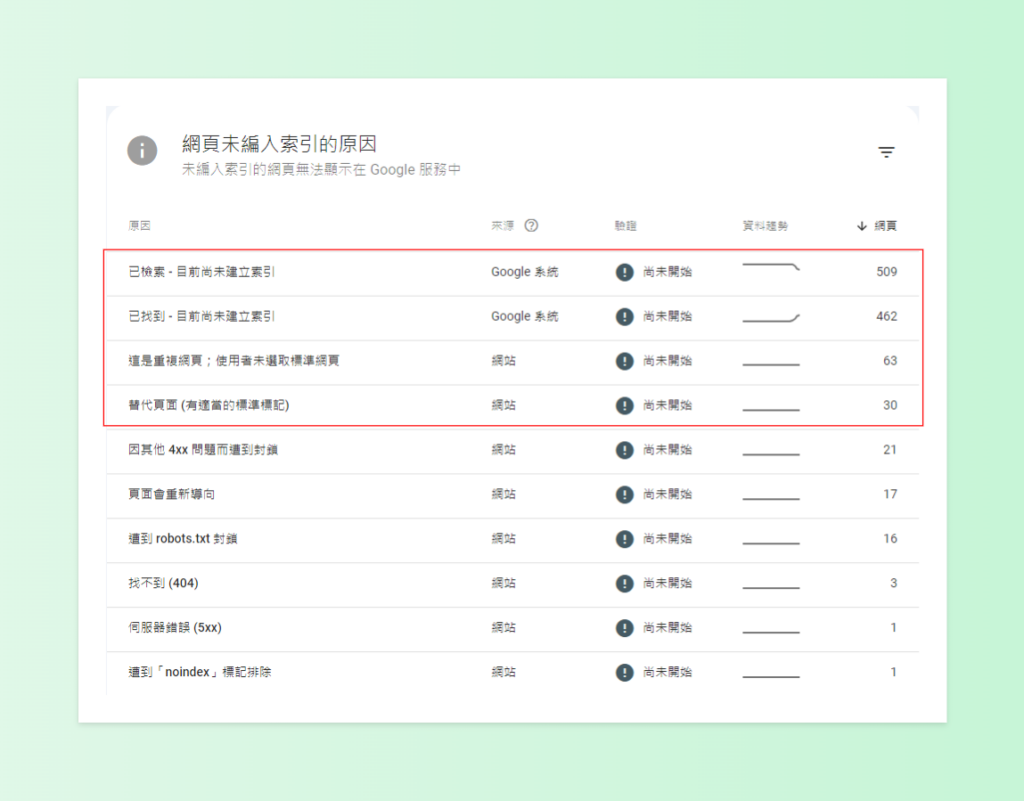Click the trend sparkline for the 462 pages row
This screenshot has width=1024, height=801.
pyautogui.click(x=771, y=319)
